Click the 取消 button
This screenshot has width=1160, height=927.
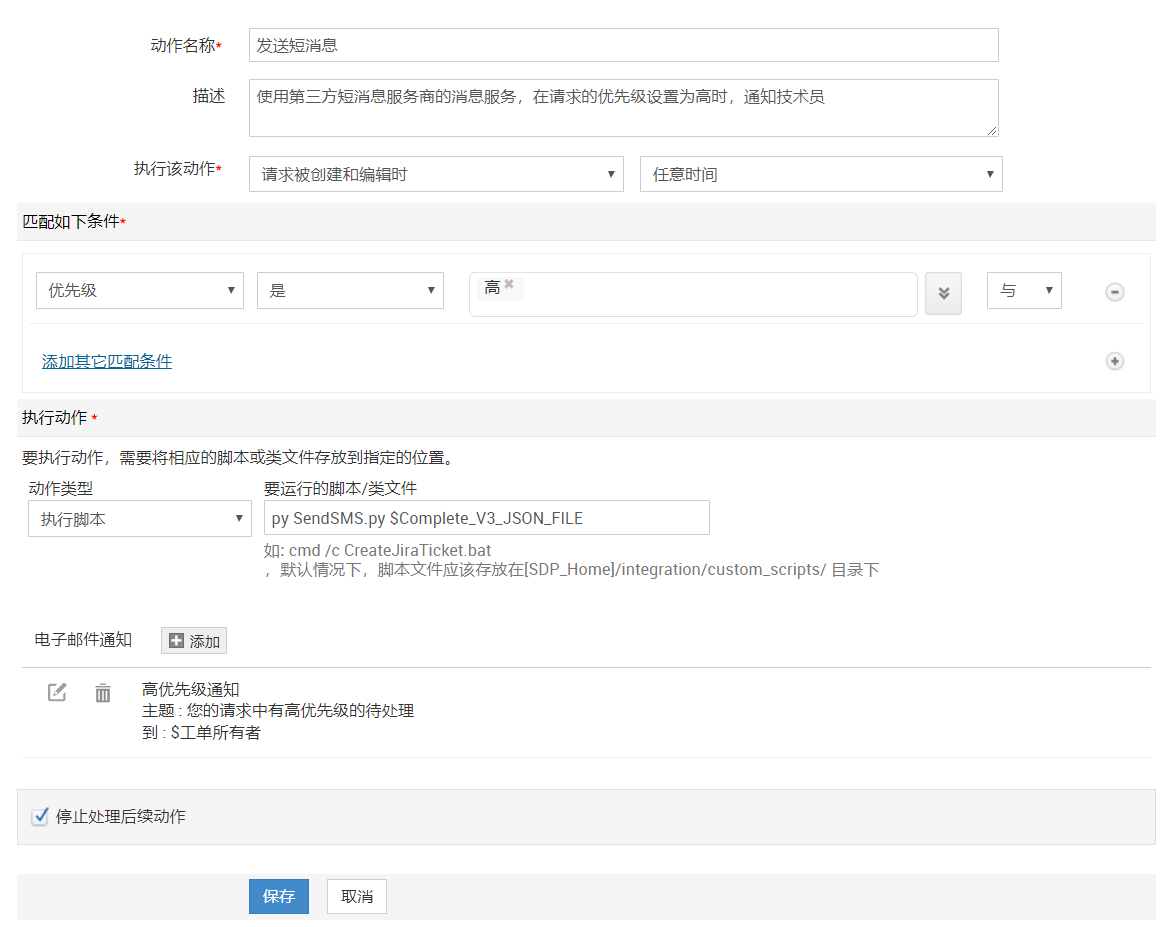[x=356, y=897]
